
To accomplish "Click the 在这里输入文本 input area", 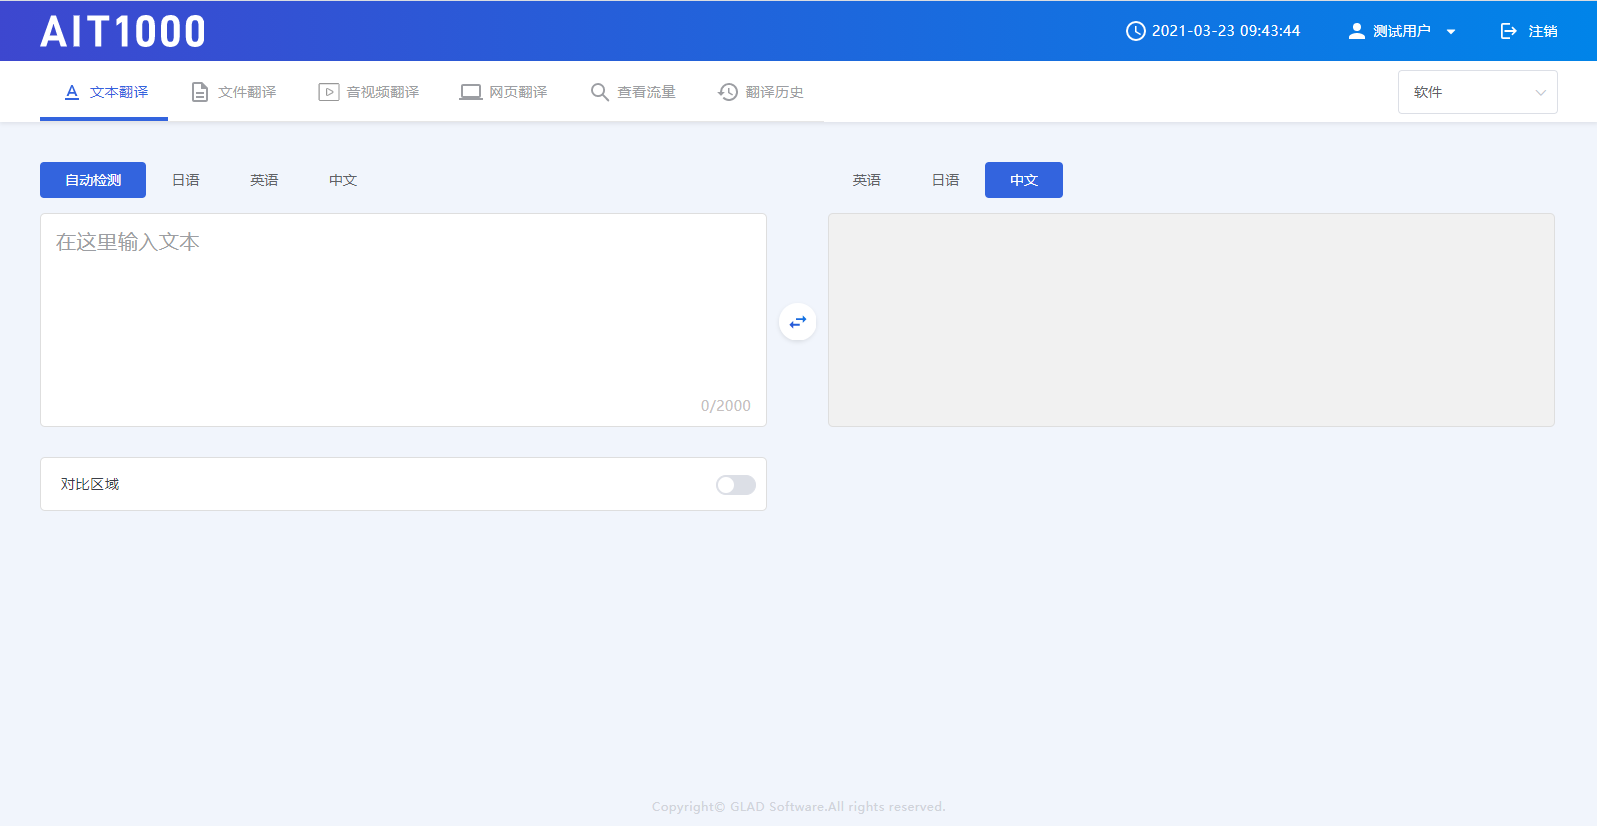I will point(403,310).
